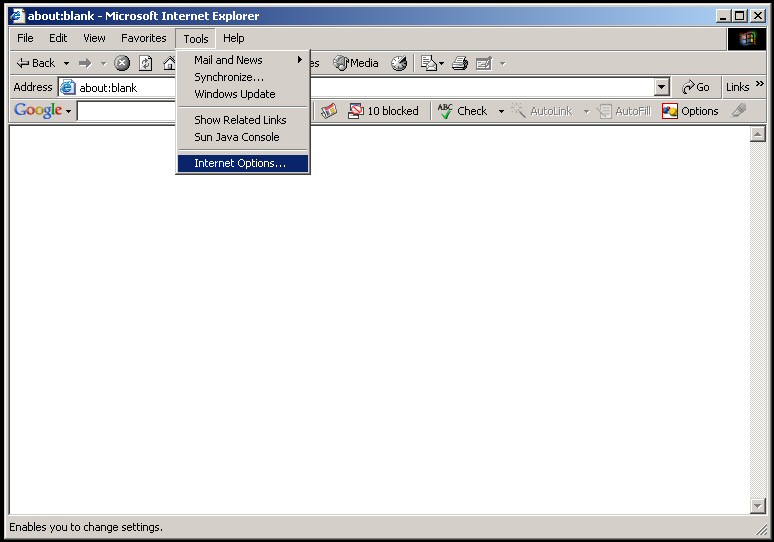This screenshot has width=774, height=542.
Task: Refresh the page with Refresh icon
Action: (x=146, y=63)
